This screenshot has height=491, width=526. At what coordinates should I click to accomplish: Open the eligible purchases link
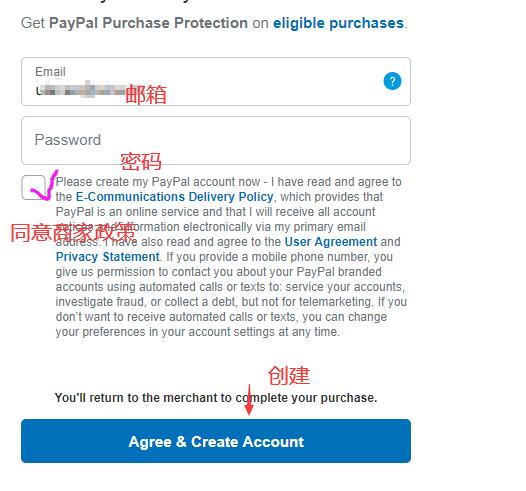click(x=338, y=23)
